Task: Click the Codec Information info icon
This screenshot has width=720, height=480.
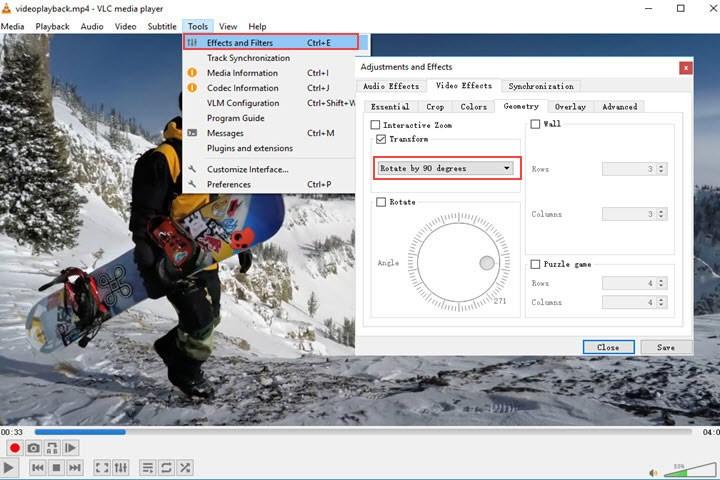Action: click(x=192, y=87)
